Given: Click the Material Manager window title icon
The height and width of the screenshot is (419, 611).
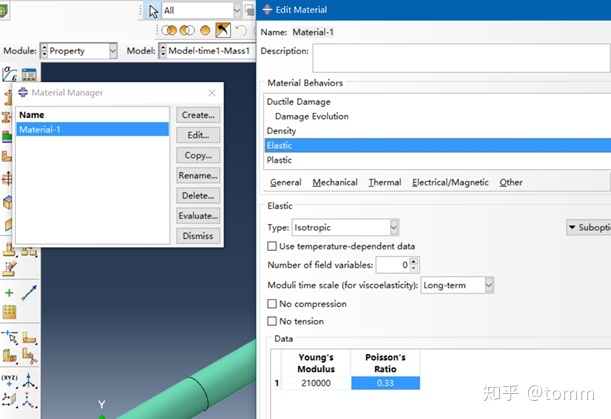Looking at the screenshot, I should click(x=23, y=92).
